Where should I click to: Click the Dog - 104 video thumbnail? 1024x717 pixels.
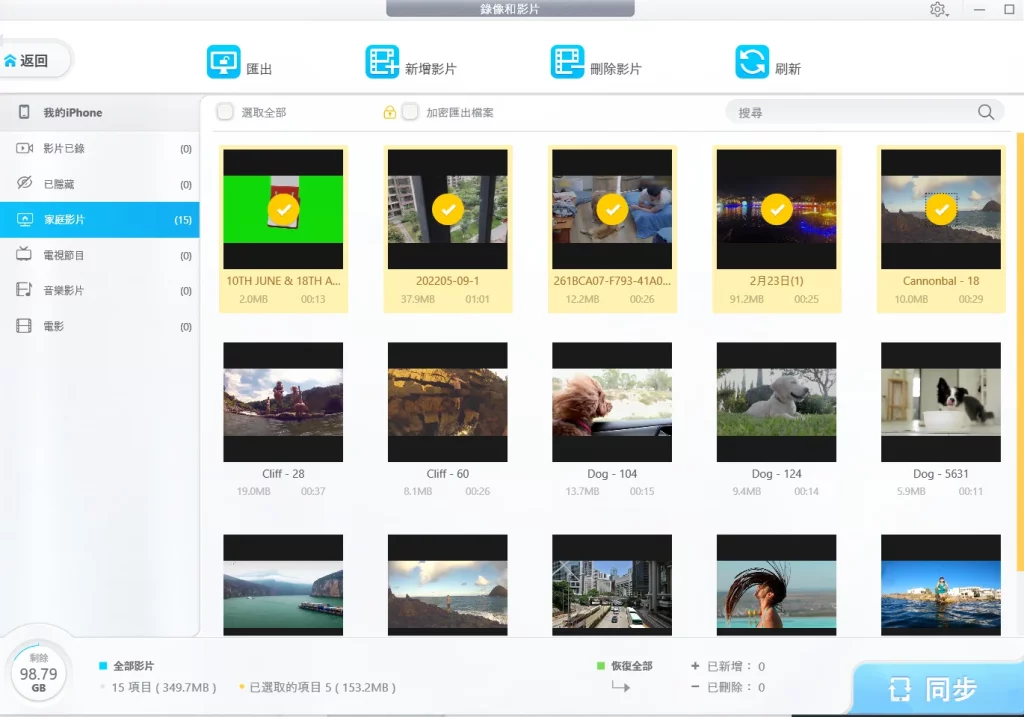[612, 400]
